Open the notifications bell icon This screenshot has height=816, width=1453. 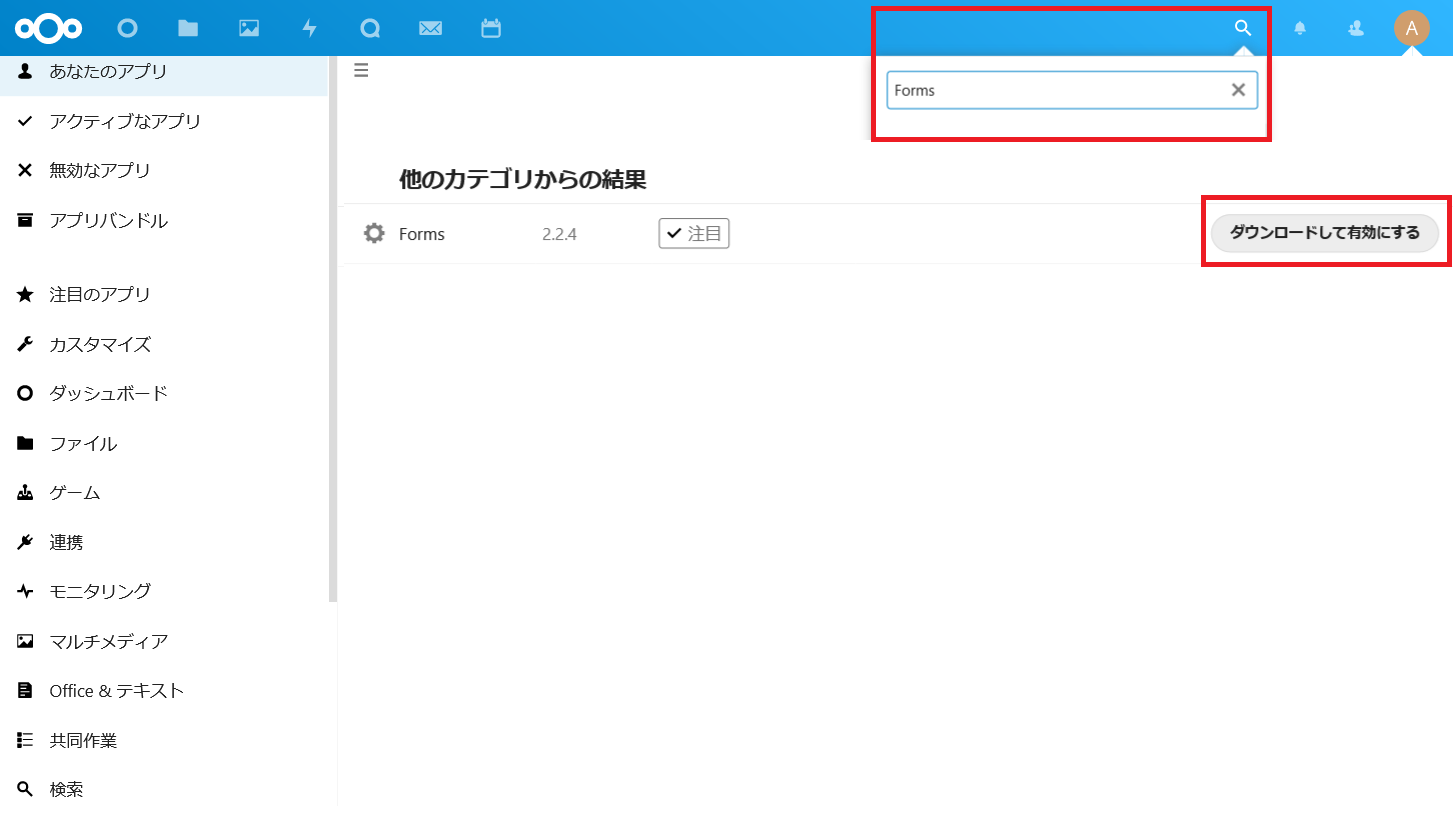[x=1300, y=28]
